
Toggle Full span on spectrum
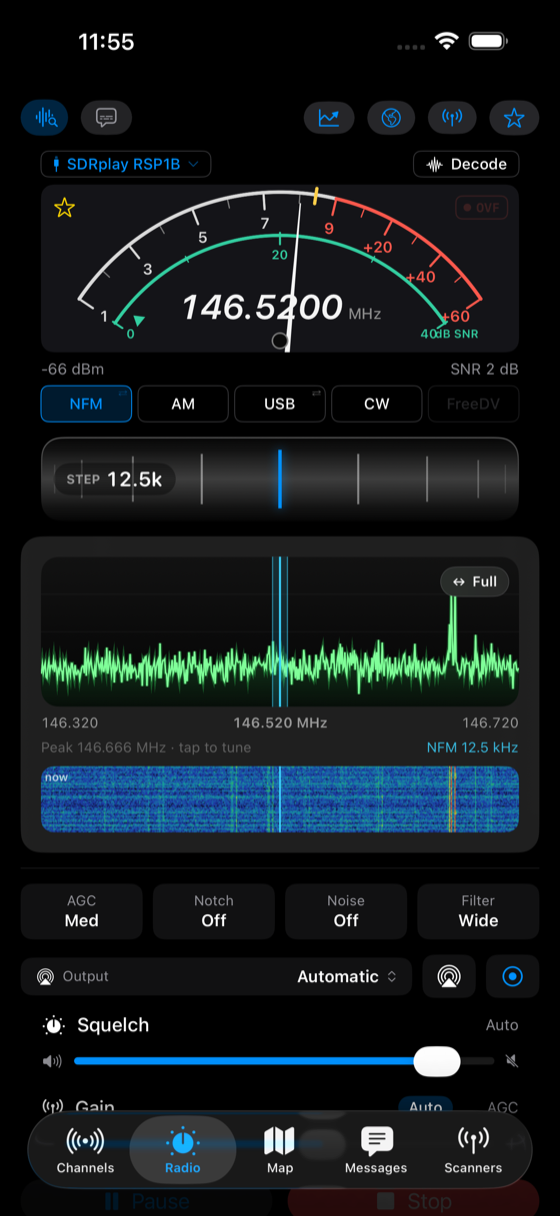(x=475, y=582)
